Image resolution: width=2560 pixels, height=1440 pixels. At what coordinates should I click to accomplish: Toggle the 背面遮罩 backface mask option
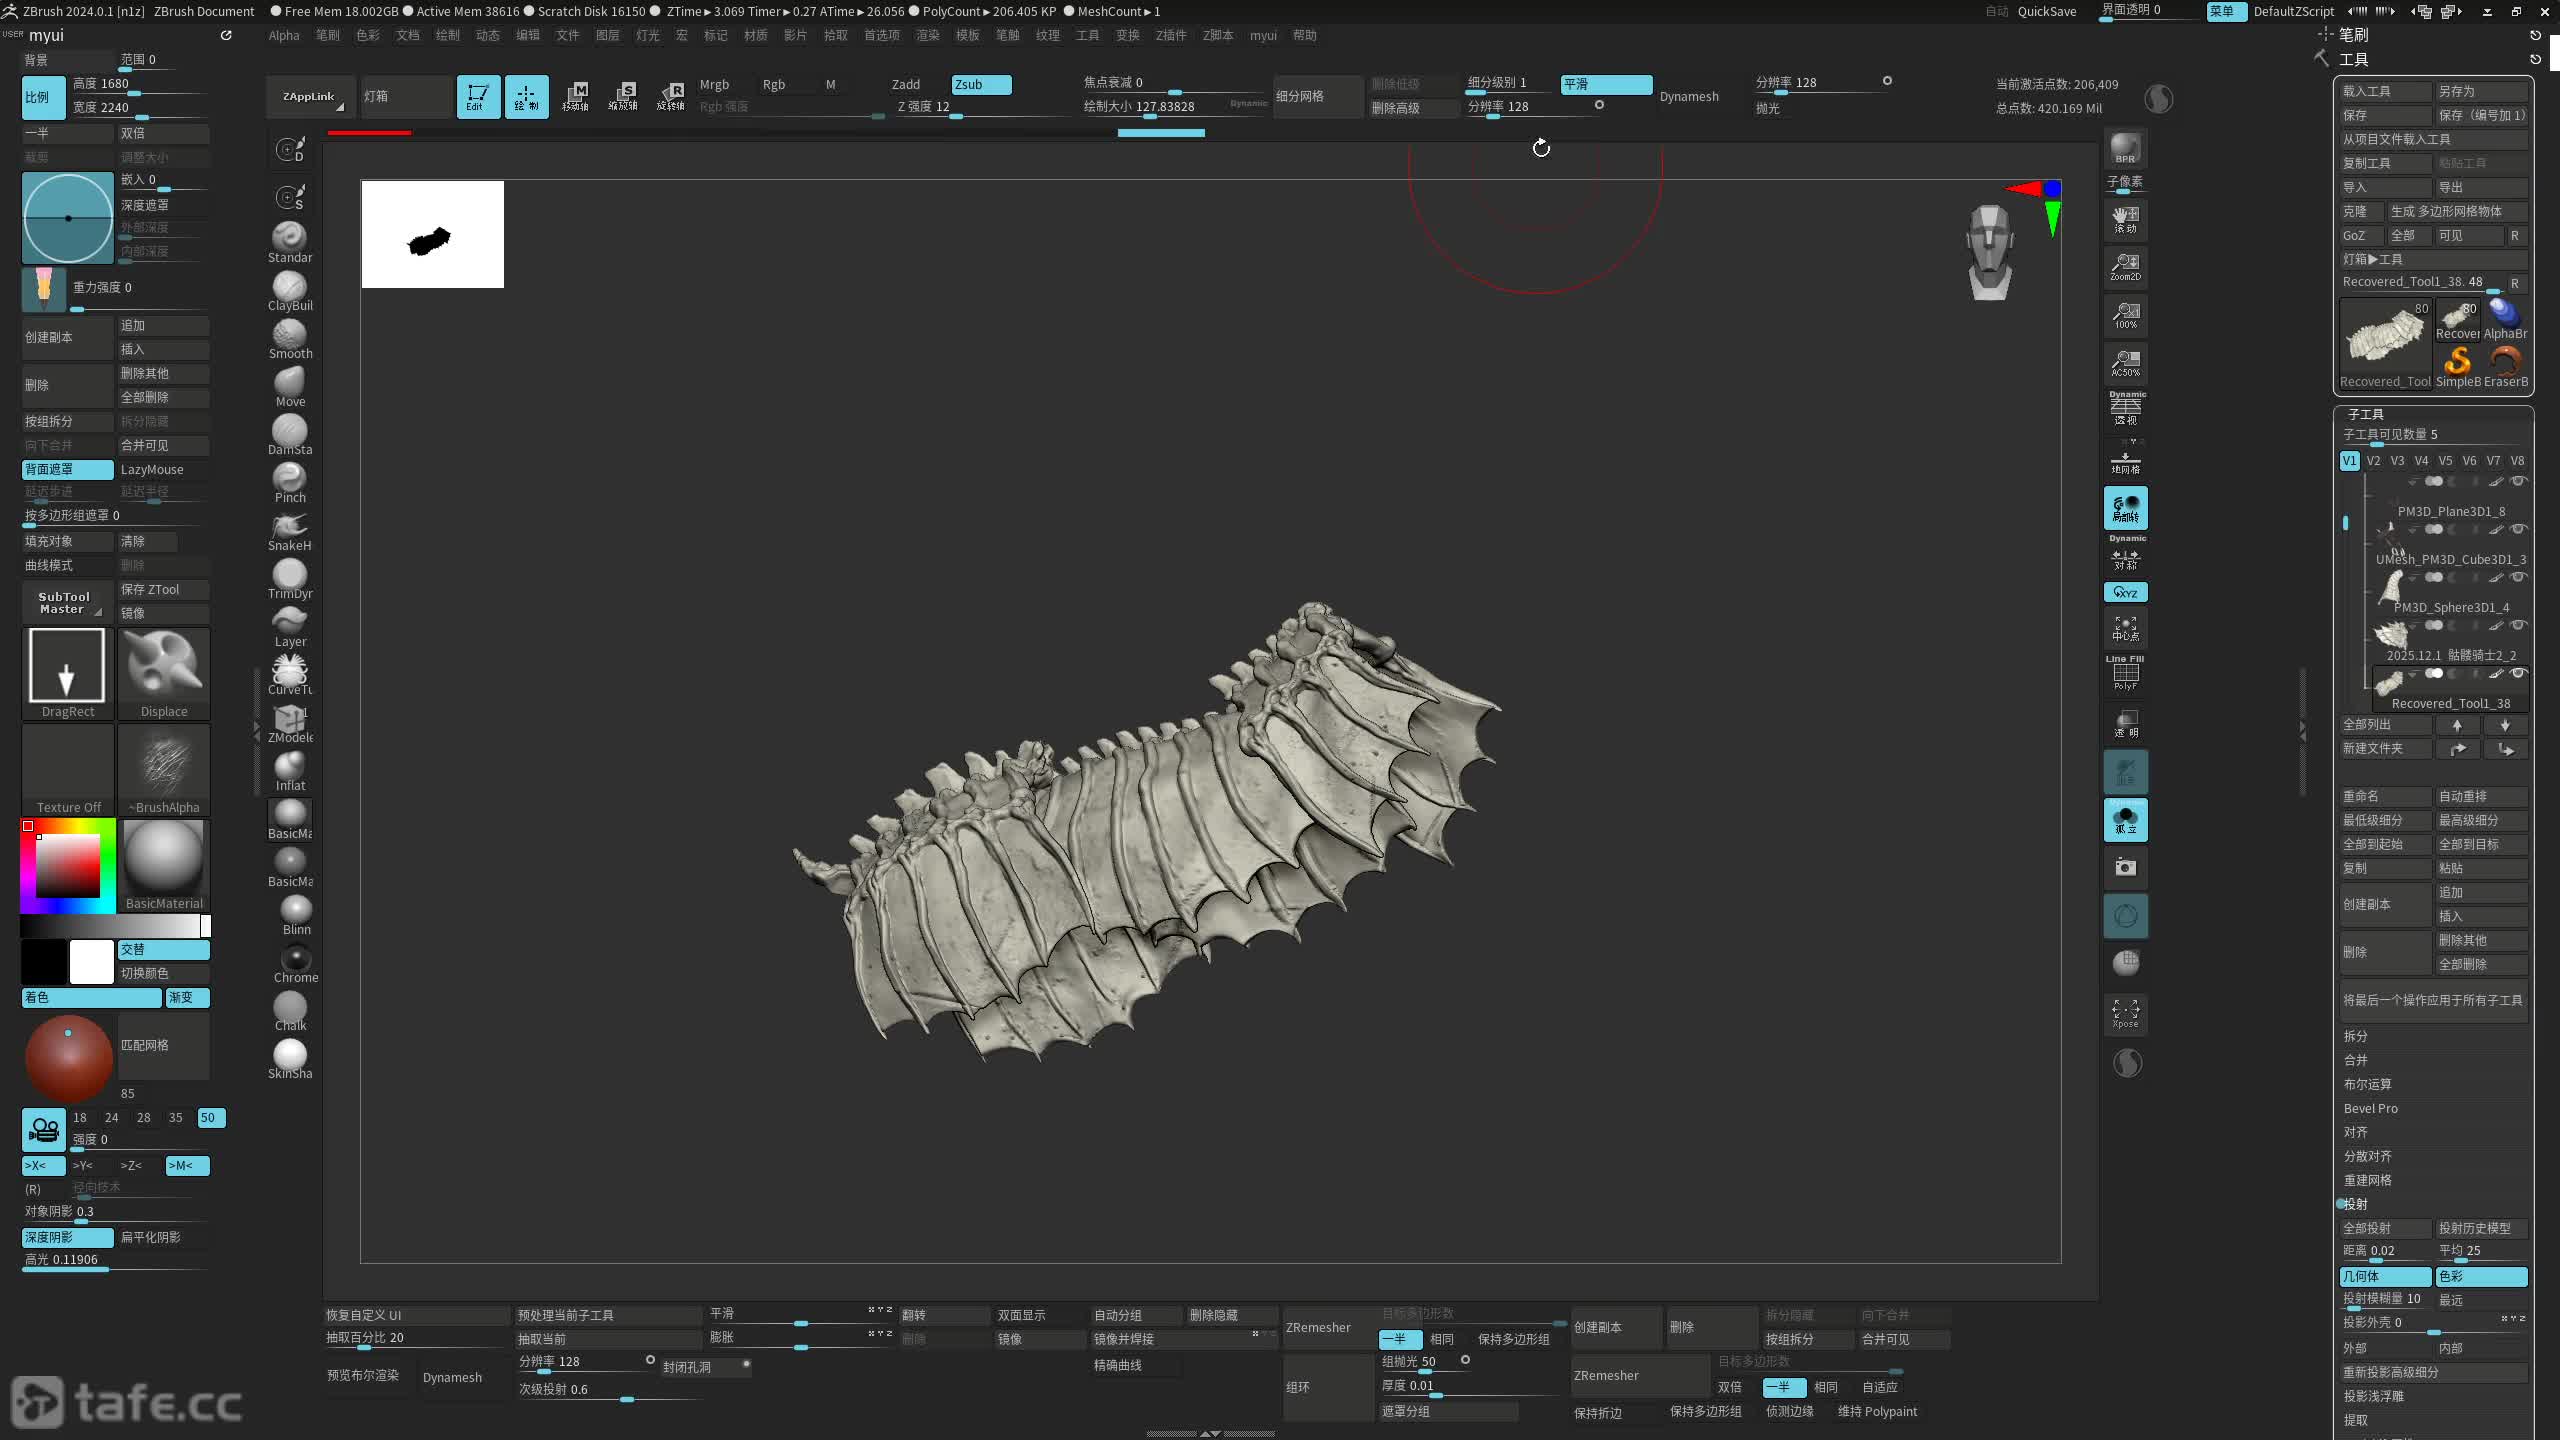pos(67,469)
